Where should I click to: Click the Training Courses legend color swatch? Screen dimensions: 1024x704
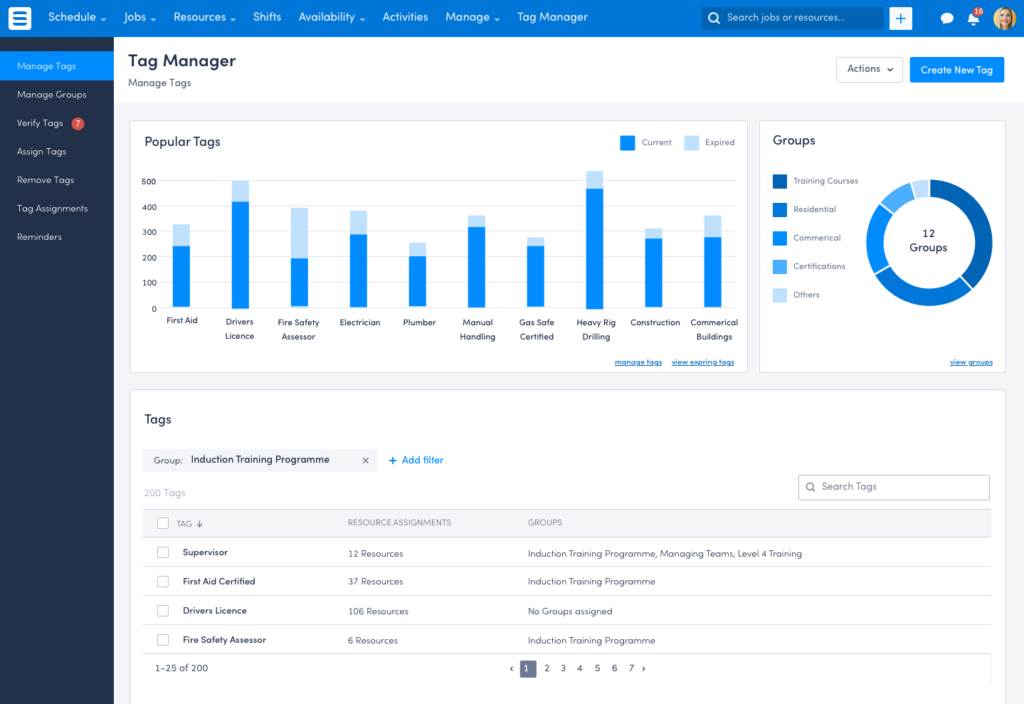(x=780, y=181)
